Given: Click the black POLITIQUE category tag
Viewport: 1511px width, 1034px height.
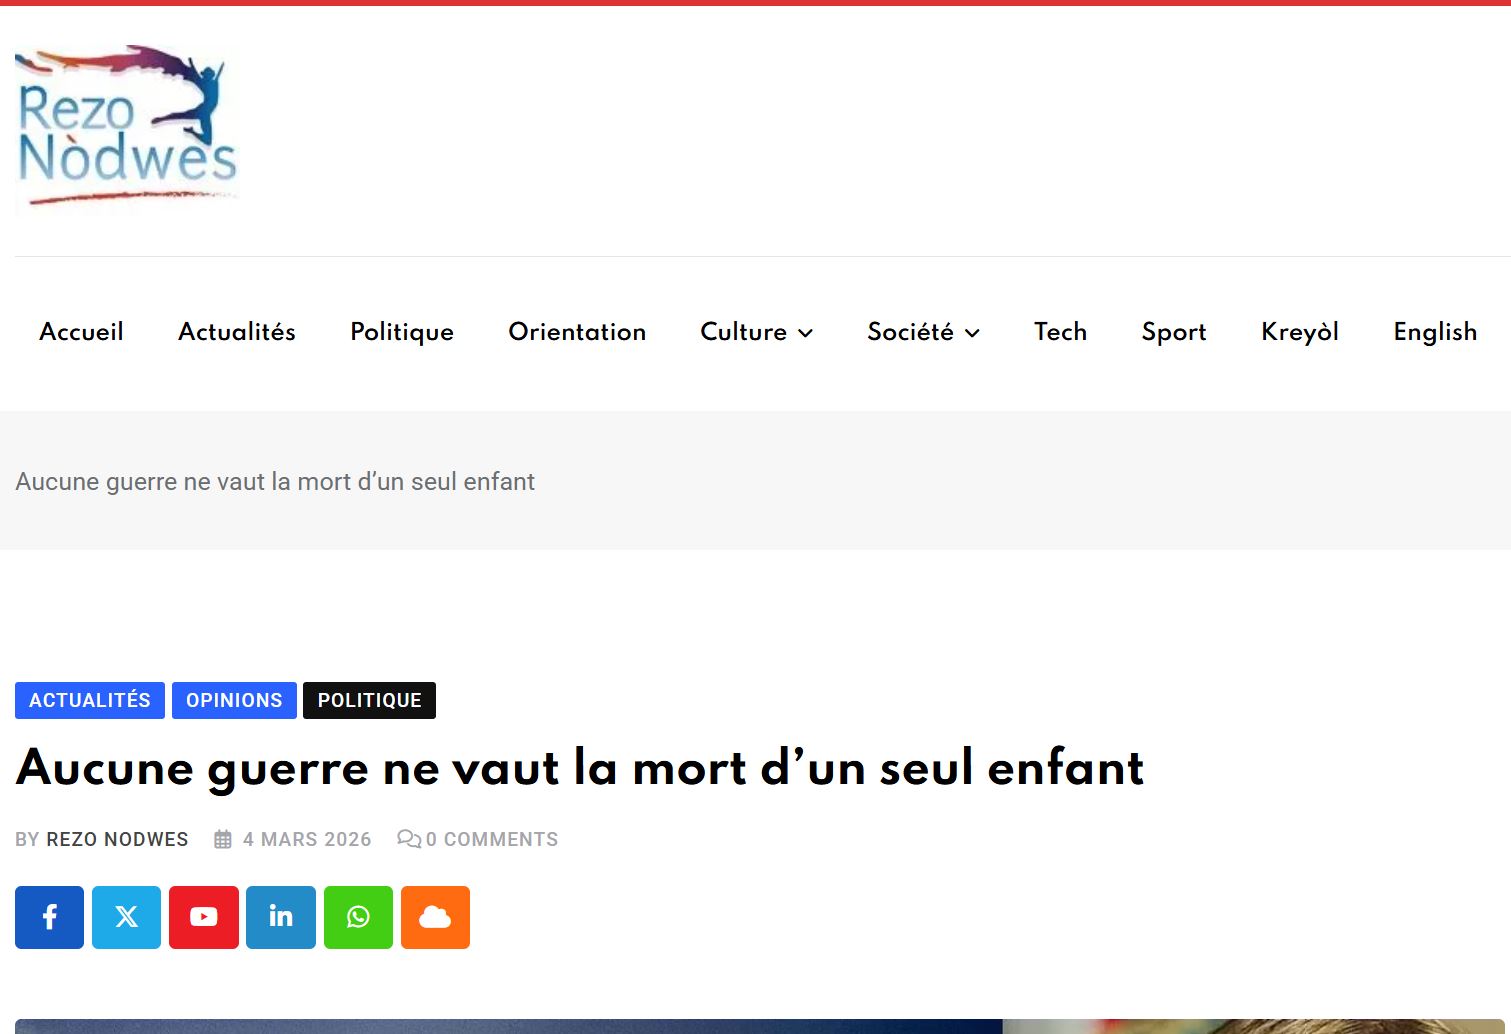Looking at the screenshot, I should point(369,700).
